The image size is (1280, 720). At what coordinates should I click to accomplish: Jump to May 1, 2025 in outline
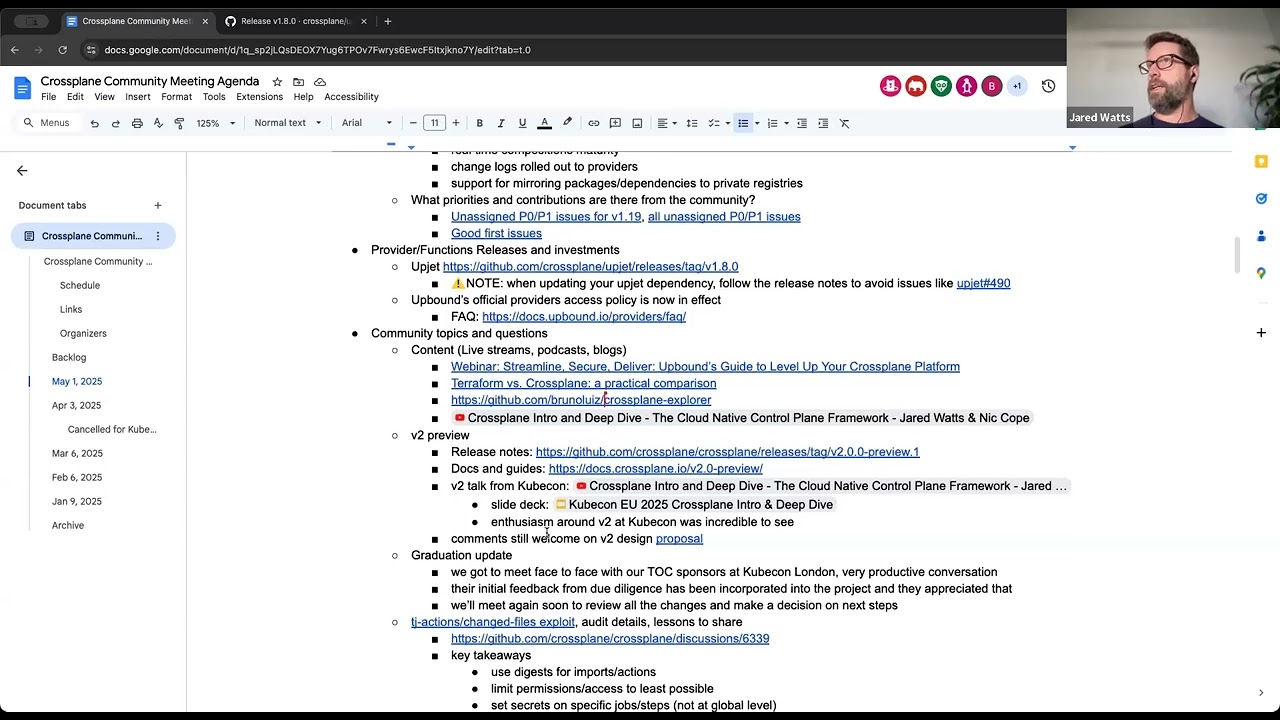77,381
